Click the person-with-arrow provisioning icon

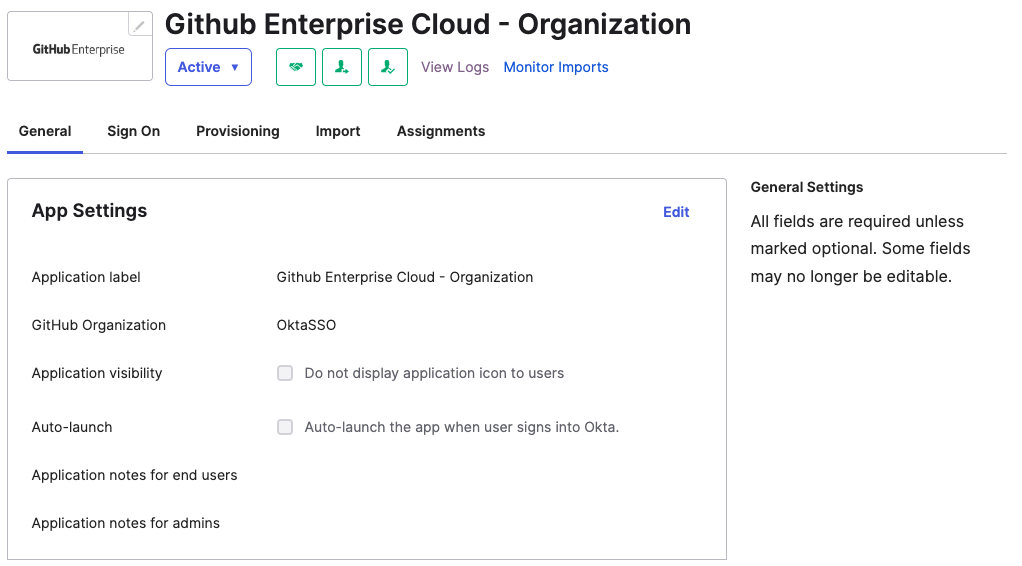pyautogui.click(x=342, y=67)
